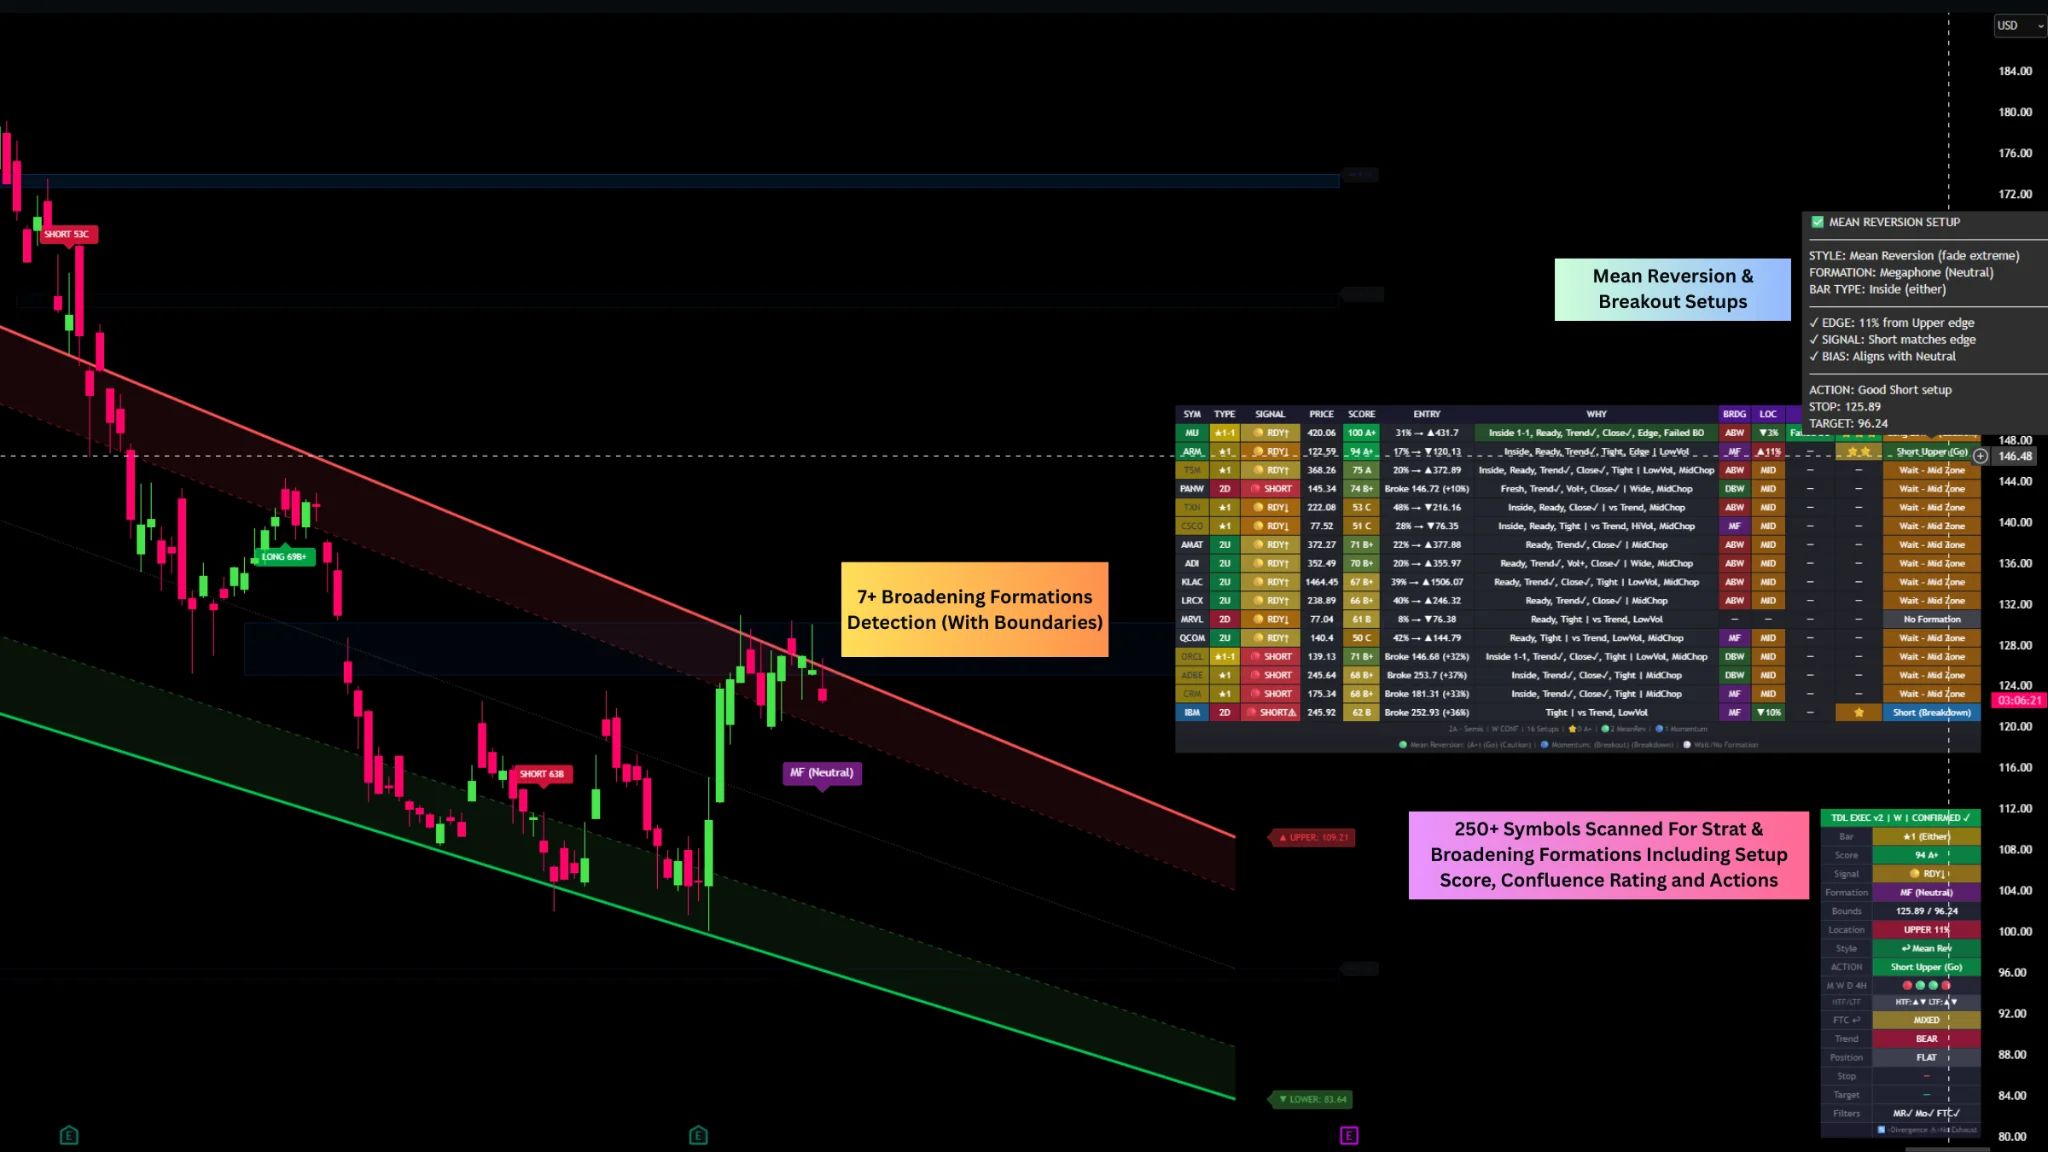Viewport: 2048px width, 1152px height.
Task: Toggle the red W timeframe dot in M W D 4H row
Action: (1907, 985)
